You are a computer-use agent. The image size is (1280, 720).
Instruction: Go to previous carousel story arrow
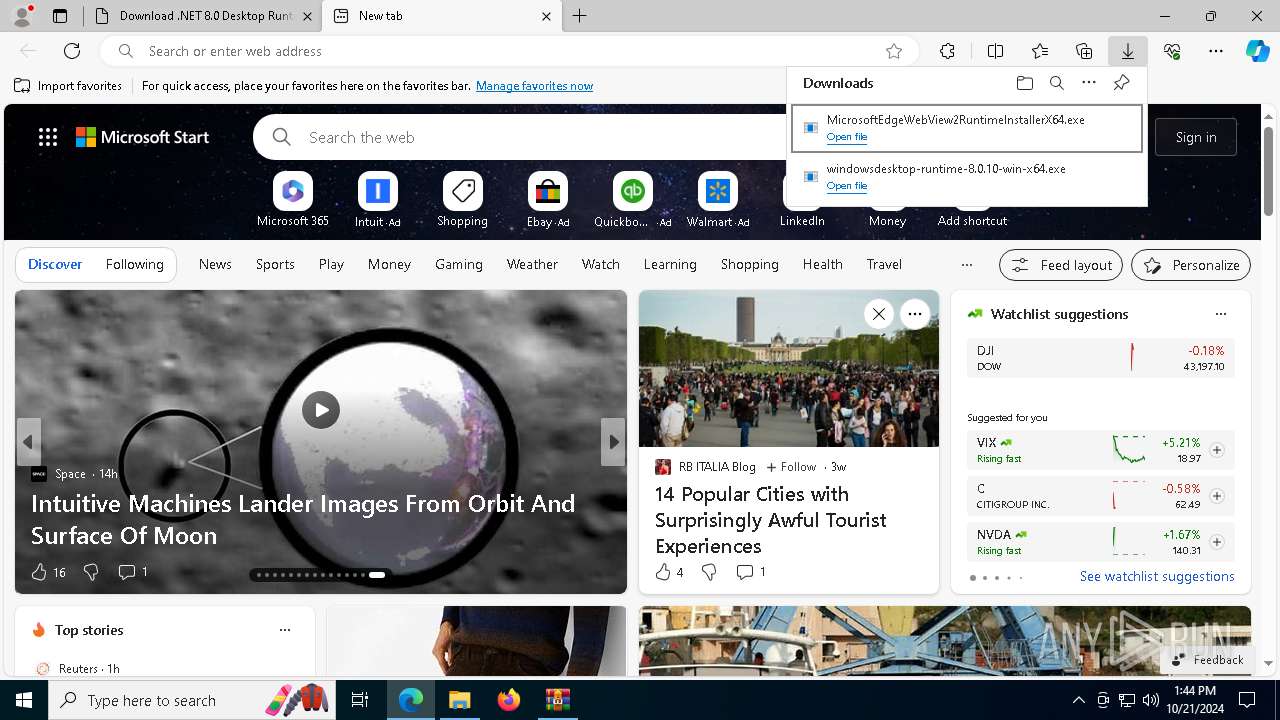click(x=28, y=442)
